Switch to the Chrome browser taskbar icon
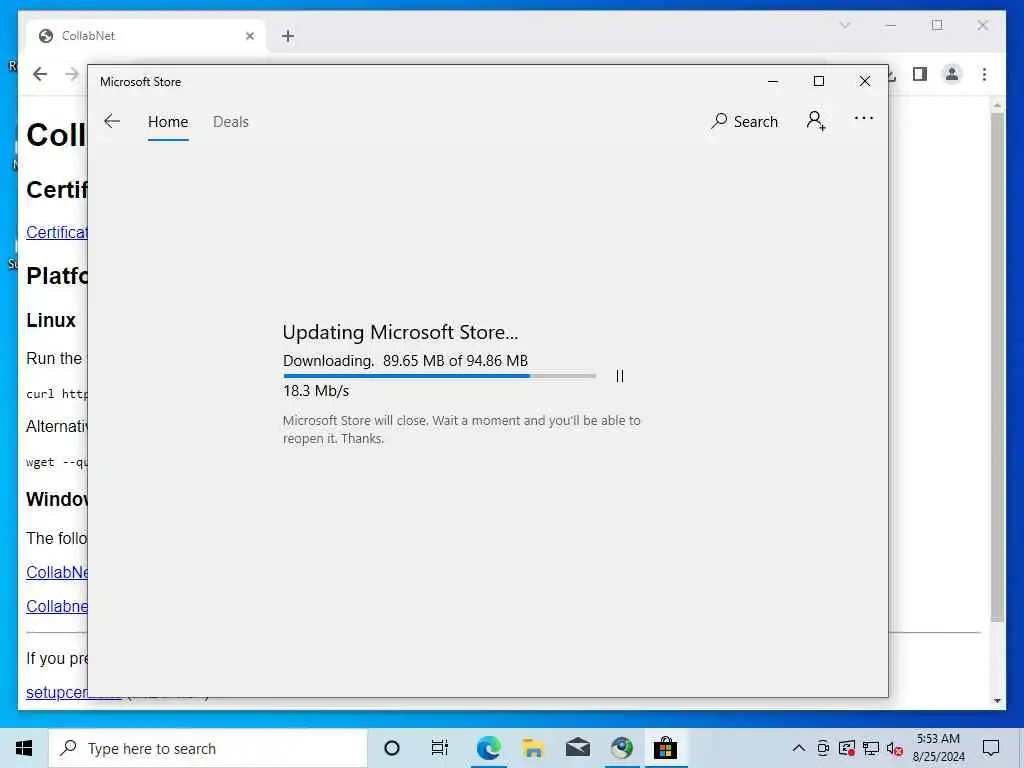This screenshot has height=768, width=1024. (622, 748)
